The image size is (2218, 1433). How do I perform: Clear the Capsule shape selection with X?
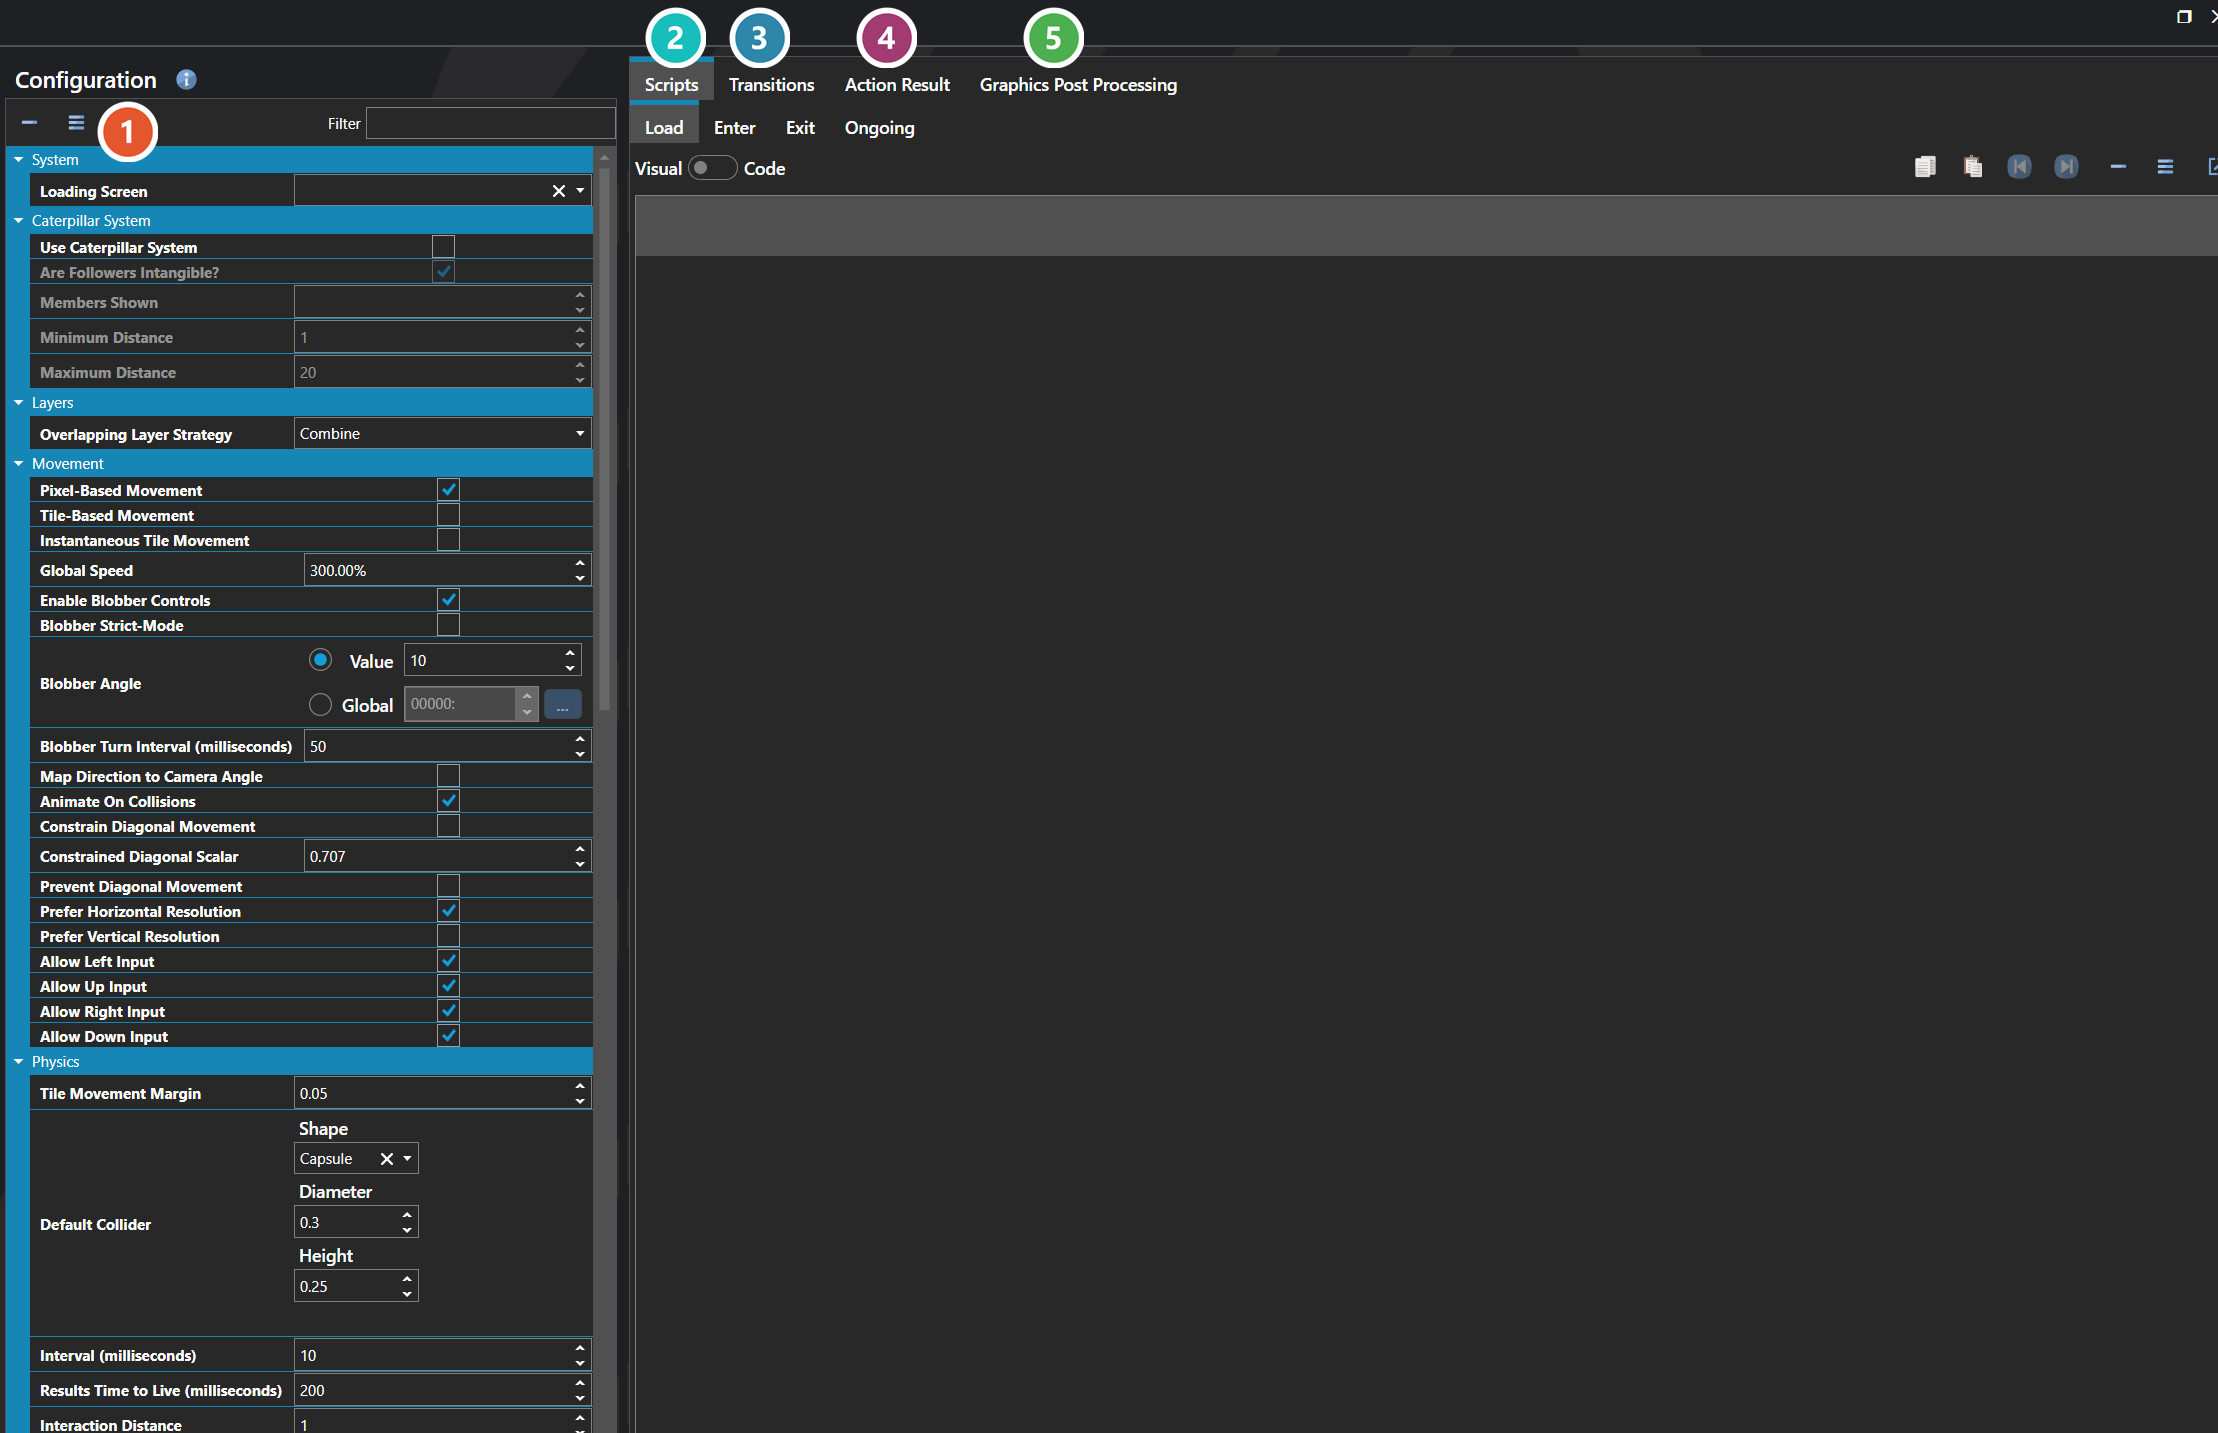[387, 1159]
